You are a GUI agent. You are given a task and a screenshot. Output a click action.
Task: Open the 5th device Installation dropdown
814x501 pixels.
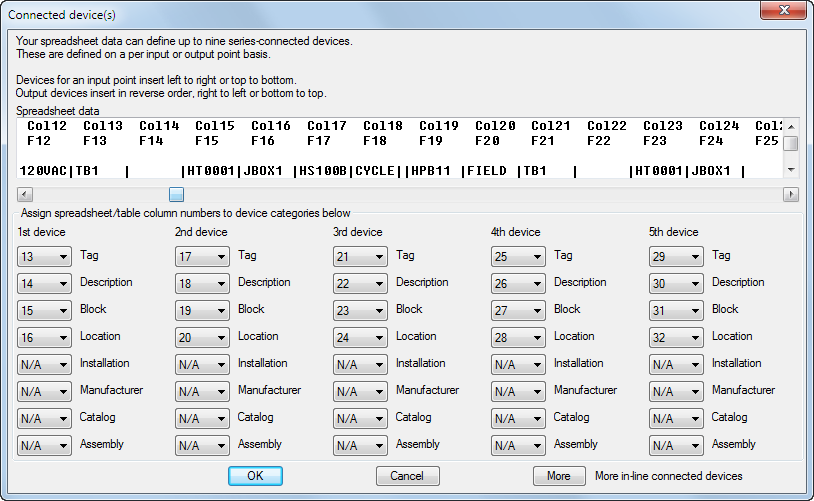[x=676, y=364]
